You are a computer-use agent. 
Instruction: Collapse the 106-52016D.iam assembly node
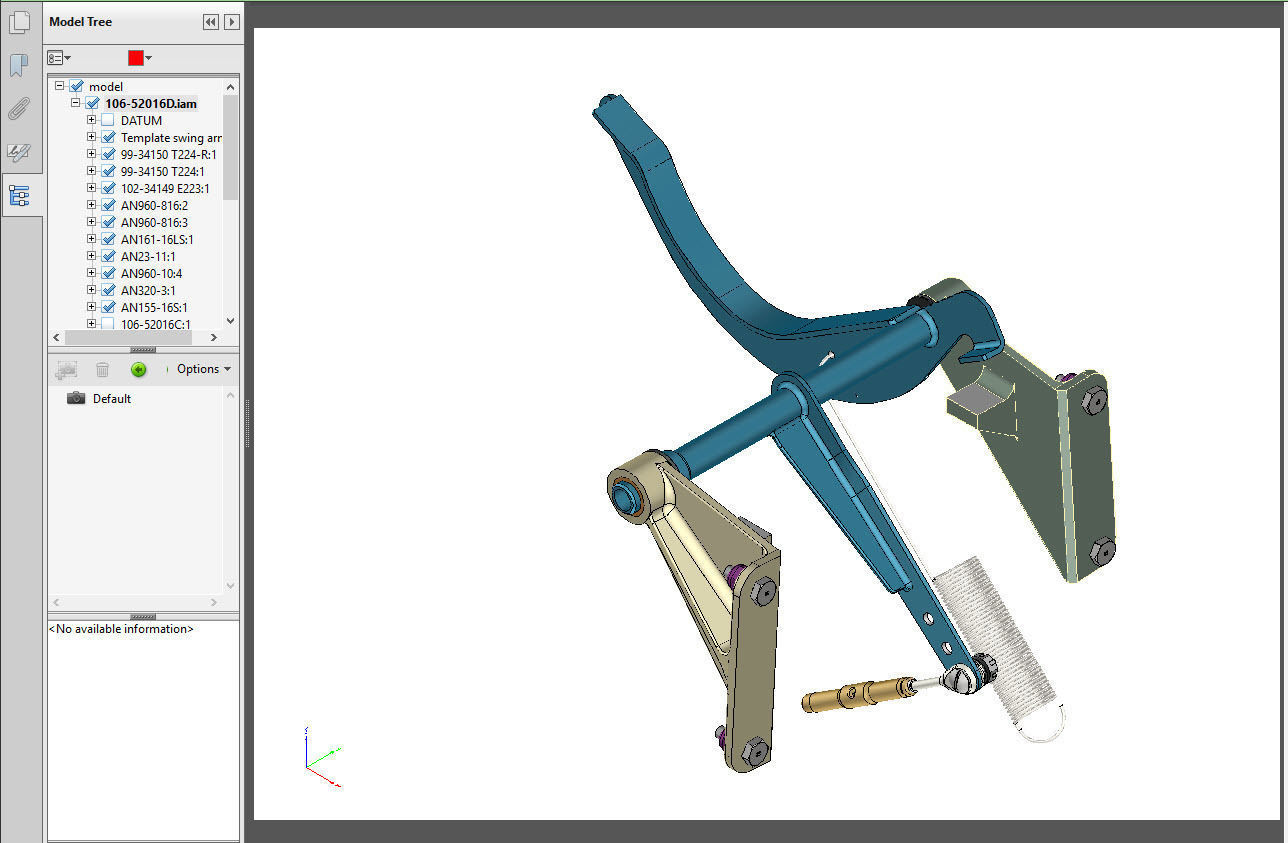pos(76,103)
